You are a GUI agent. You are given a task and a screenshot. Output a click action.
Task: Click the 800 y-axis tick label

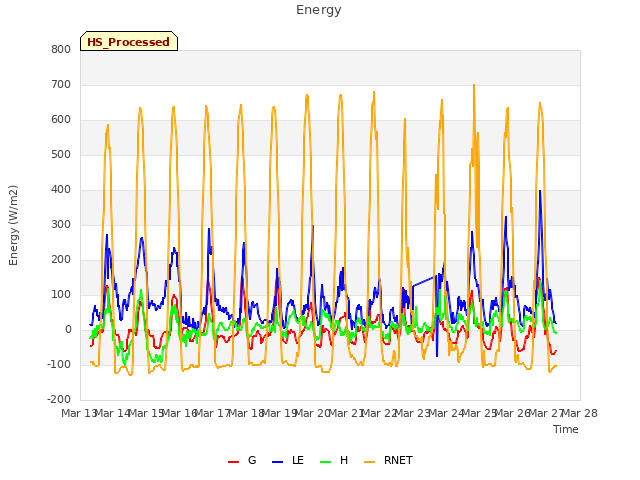point(61,49)
